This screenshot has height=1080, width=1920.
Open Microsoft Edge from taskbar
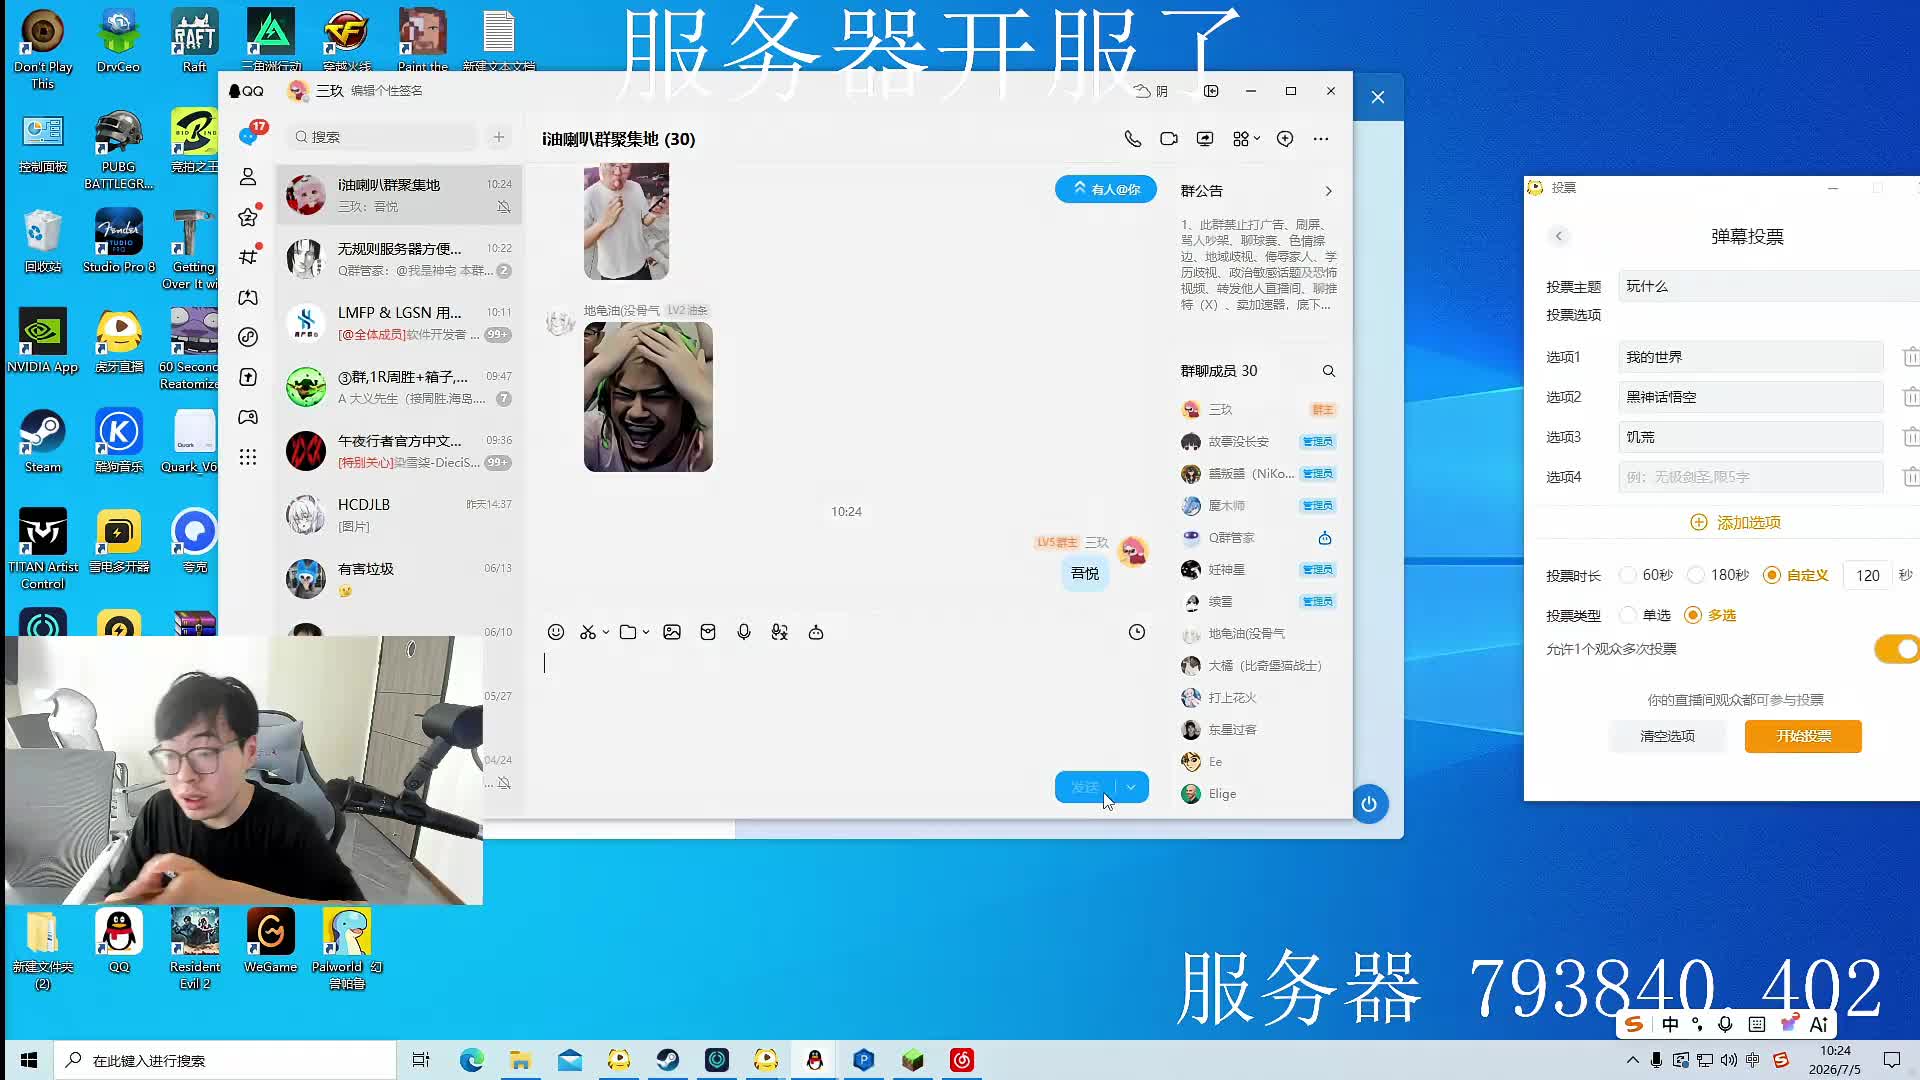click(471, 1060)
